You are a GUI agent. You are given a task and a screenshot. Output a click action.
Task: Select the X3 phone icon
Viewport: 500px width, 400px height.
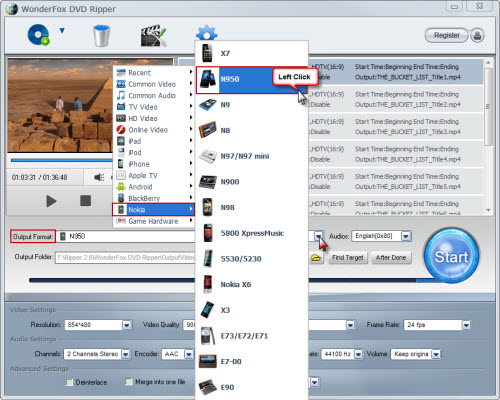(208, 310)
